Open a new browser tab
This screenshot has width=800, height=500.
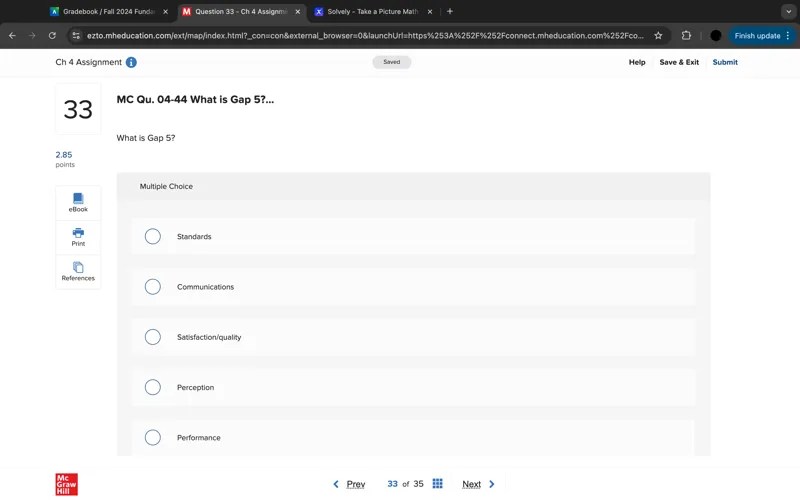(449, 11)
